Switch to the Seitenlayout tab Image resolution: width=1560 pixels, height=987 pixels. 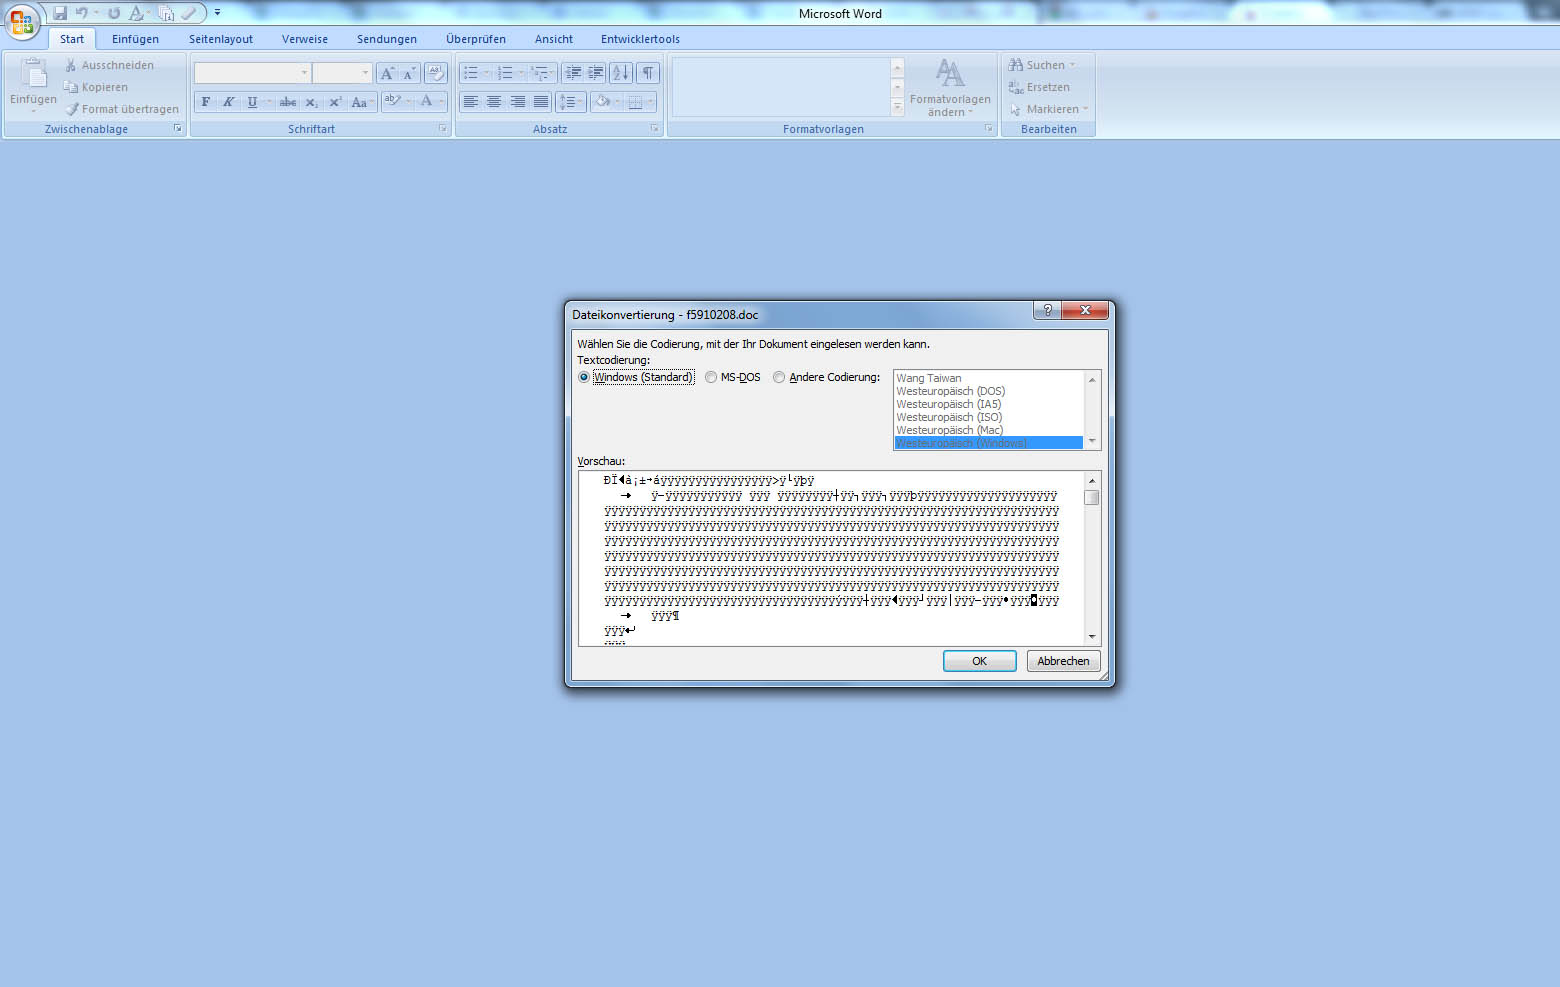click(x=221, y=39)
